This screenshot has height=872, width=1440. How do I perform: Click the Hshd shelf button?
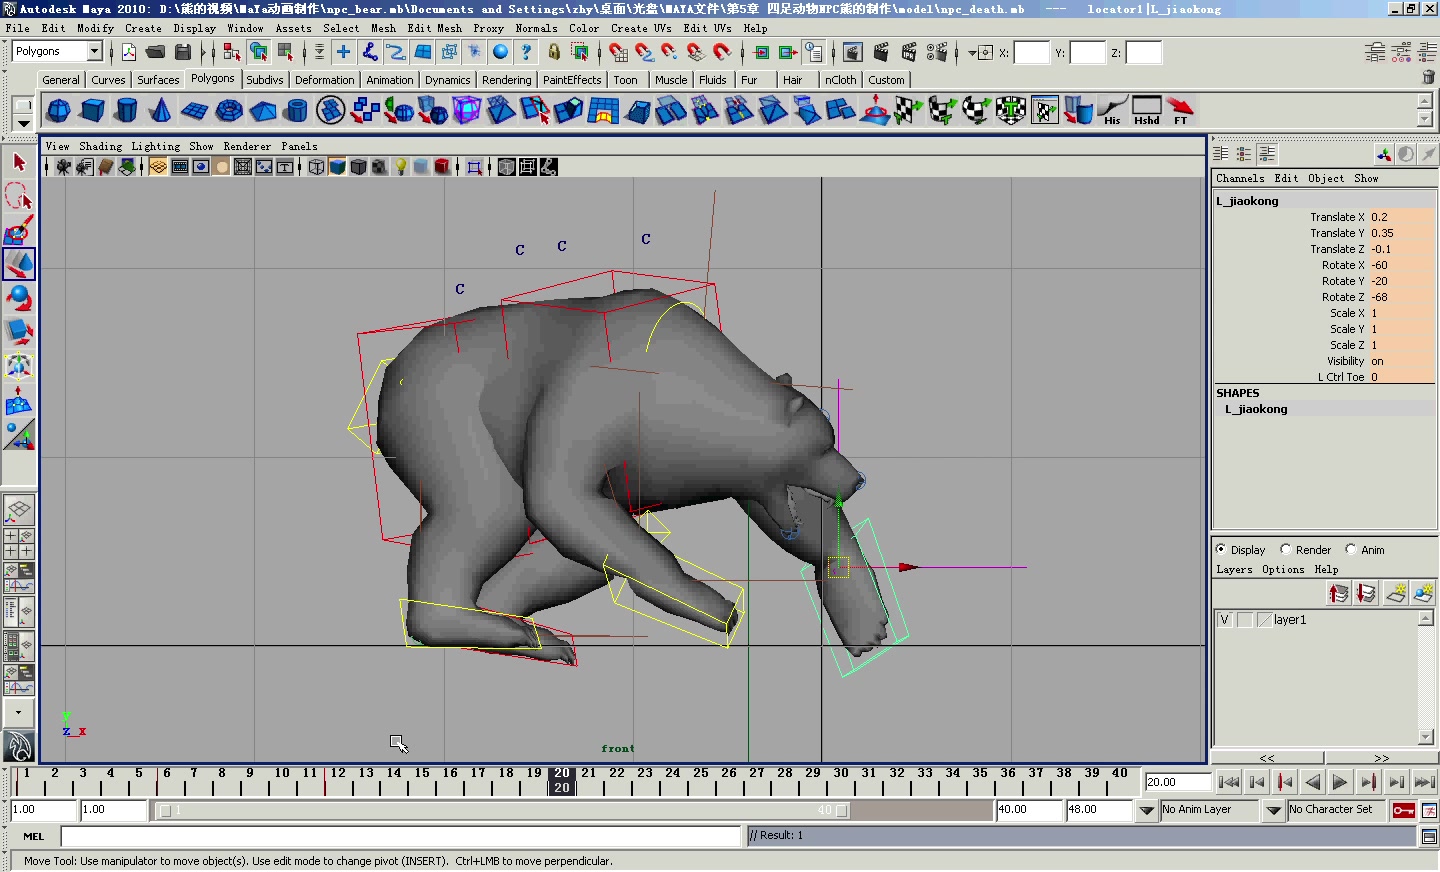[x=1146, y=110]
